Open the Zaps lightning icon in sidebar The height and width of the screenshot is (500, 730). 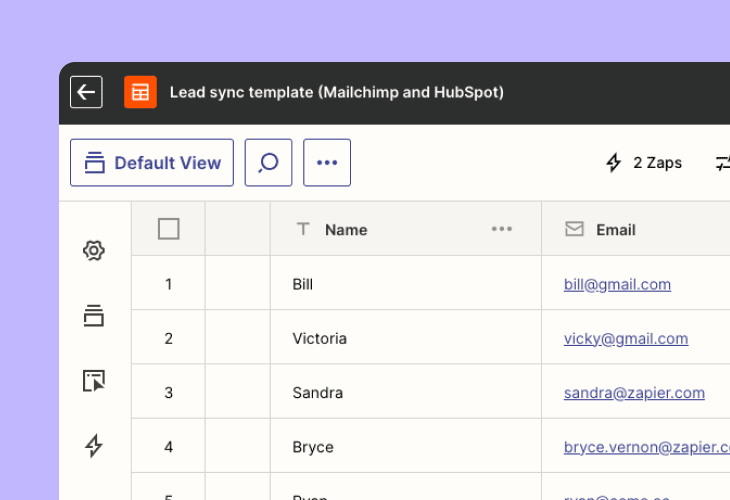point(94,446)
